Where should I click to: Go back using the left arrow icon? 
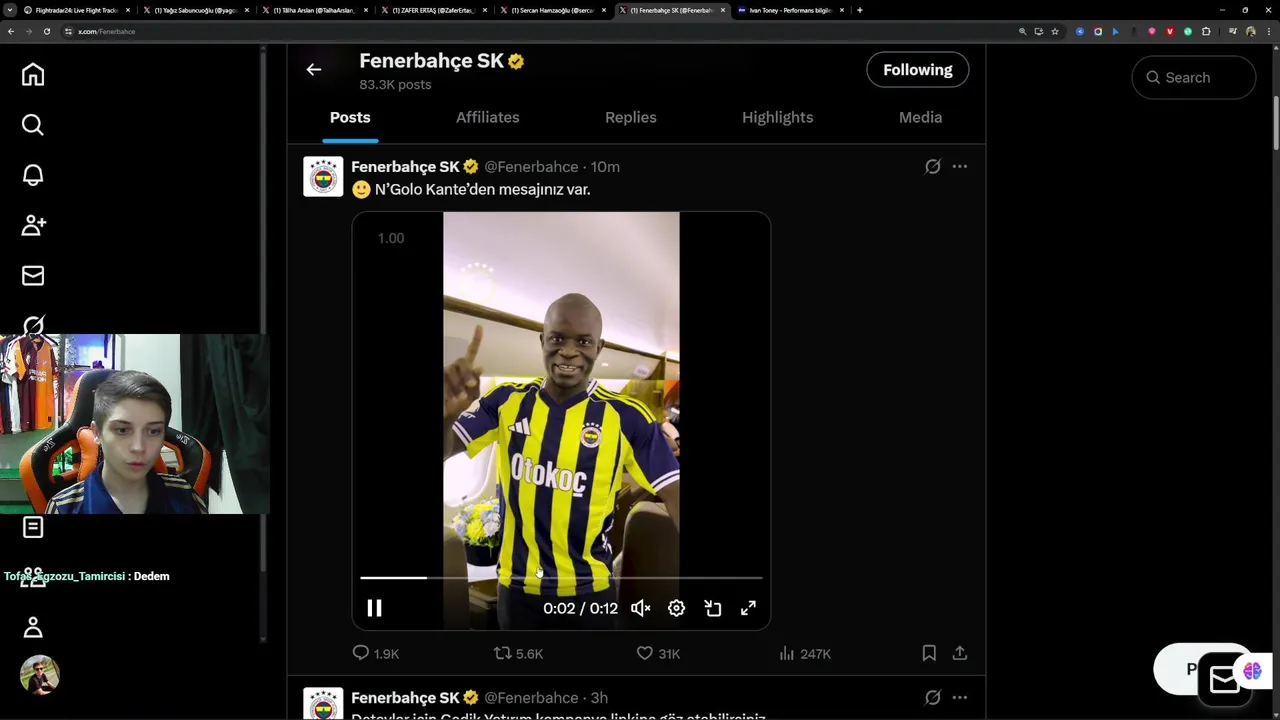(314, 69)
